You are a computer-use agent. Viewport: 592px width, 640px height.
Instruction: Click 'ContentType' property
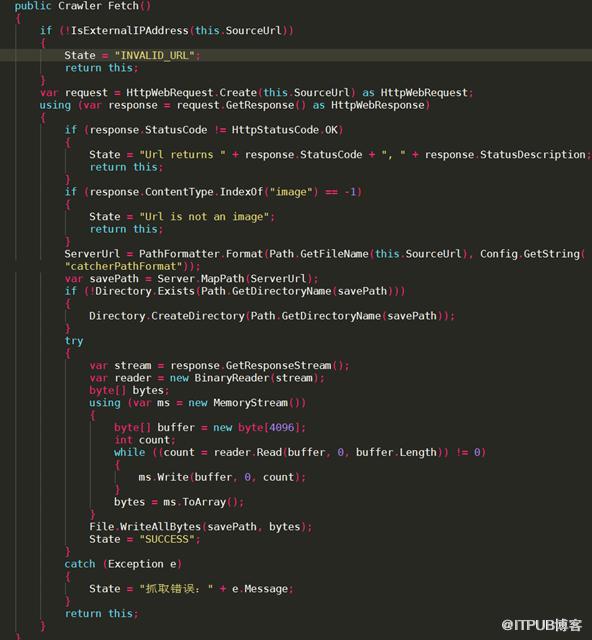179,192
